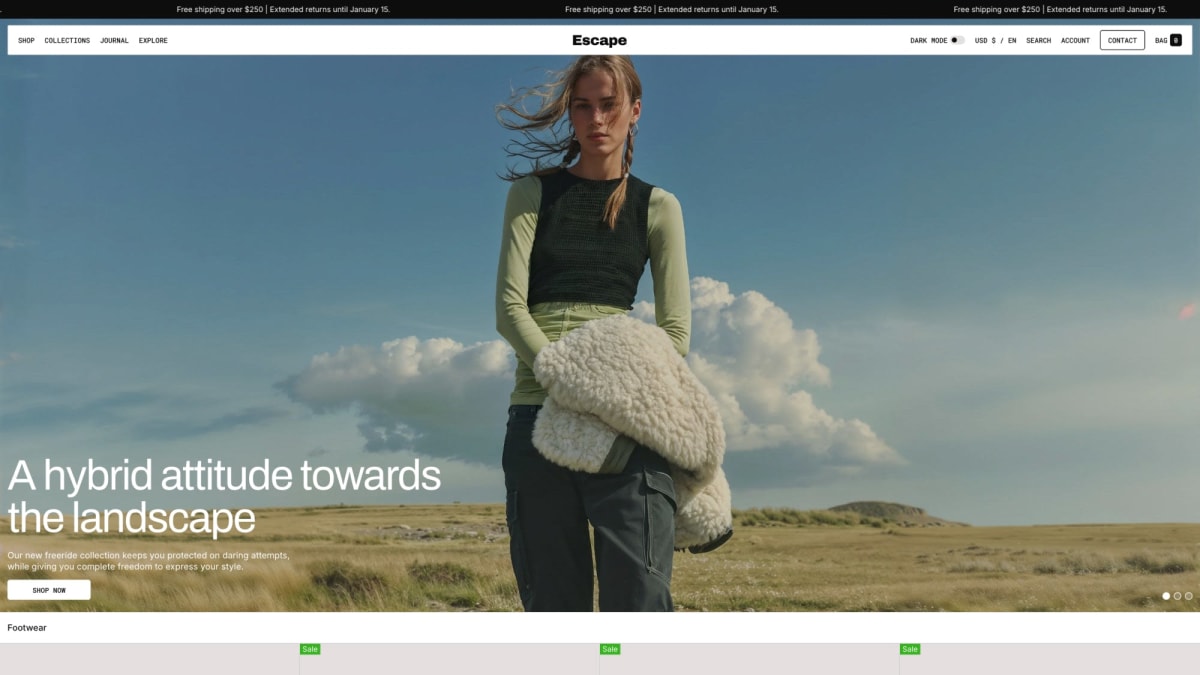
Task: Go to the Journal page
Action: 114,40
